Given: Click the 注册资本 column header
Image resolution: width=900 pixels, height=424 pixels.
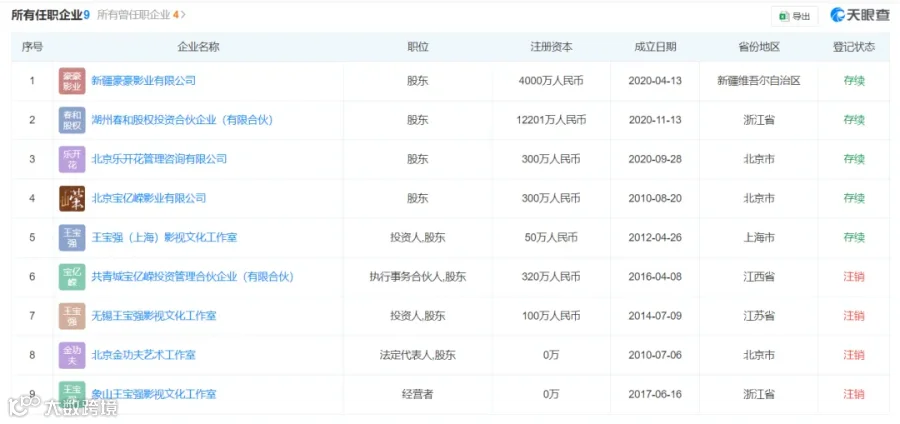Looking at the screenshot, I should tap(551, 47).
